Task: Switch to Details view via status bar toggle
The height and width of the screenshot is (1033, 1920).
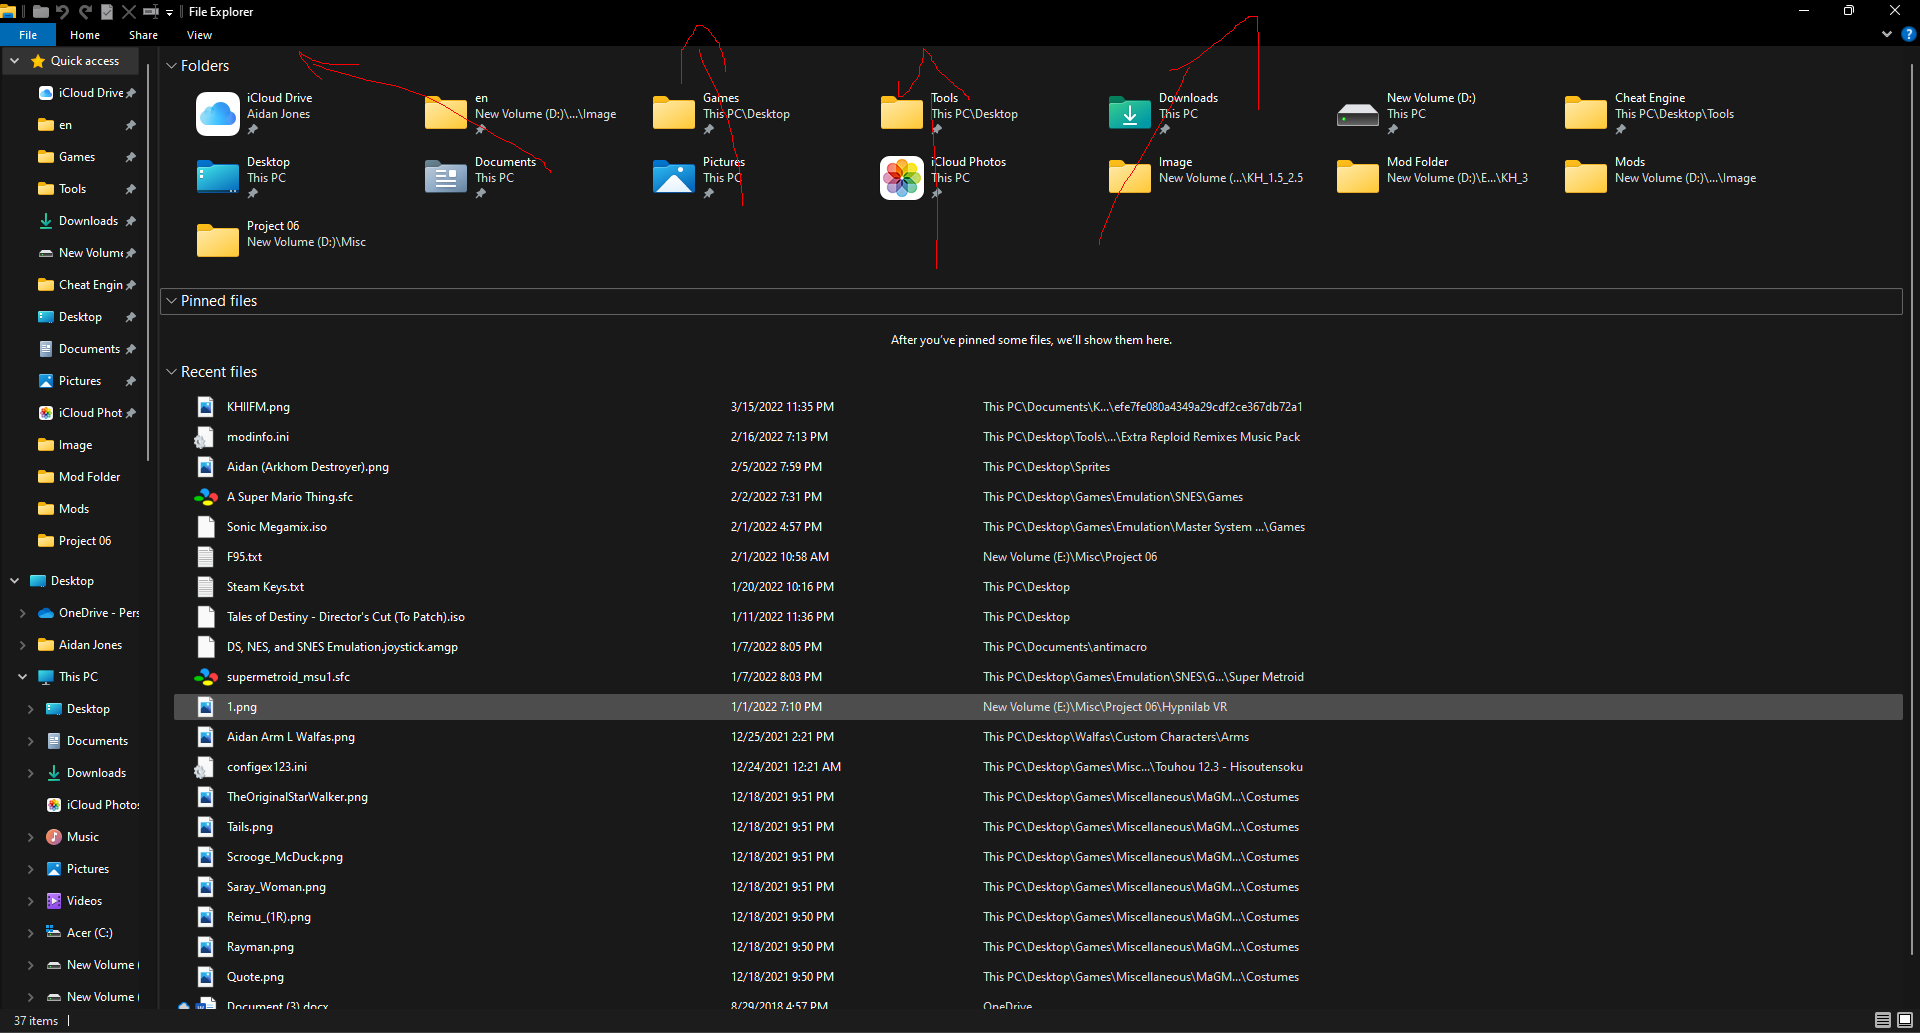Action: pyautogui.click(x=1883, y=1020)
